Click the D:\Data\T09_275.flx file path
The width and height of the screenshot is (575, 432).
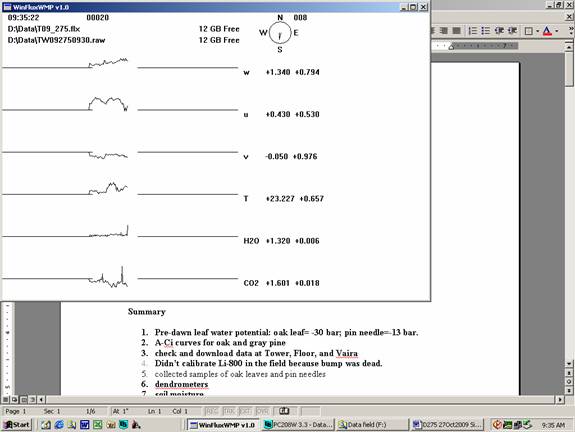click(44, 29)
